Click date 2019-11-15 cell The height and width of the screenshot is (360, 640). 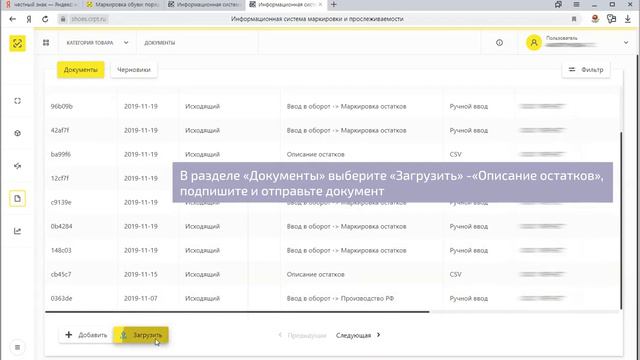click(x=141, y=274)
